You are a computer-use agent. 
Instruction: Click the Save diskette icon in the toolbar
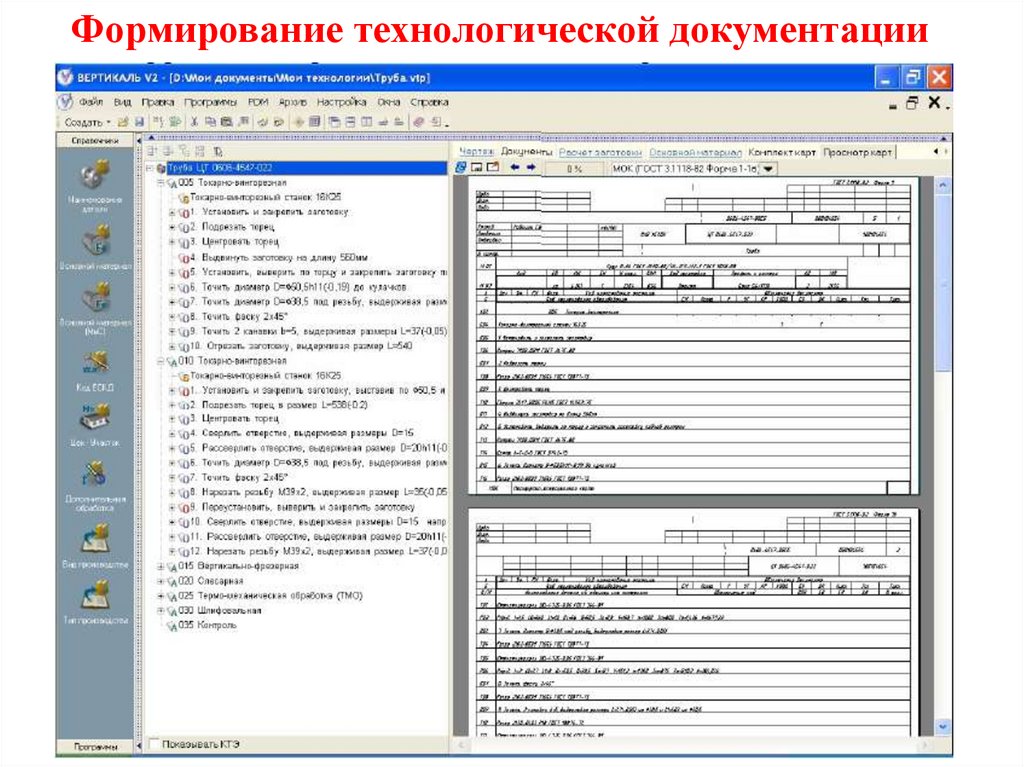pos(139,122)
